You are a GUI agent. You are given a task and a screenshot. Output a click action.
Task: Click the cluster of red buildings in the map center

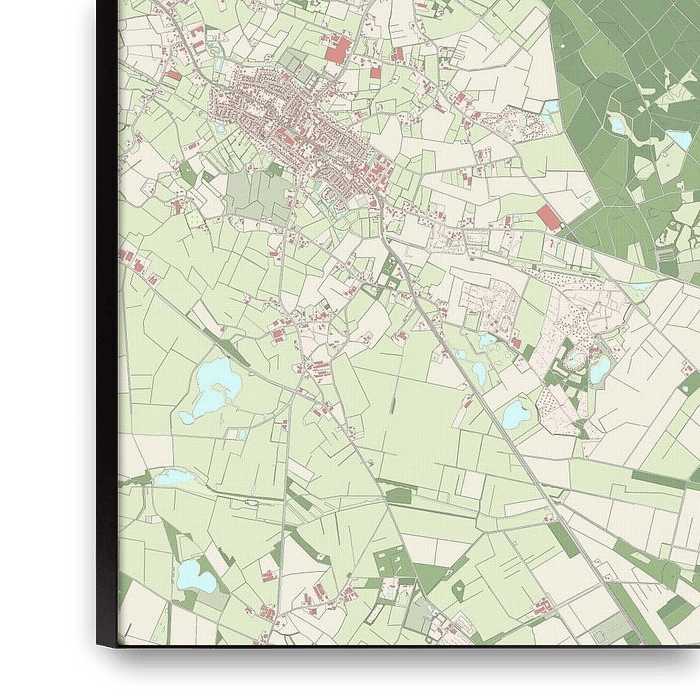[315, 368]
